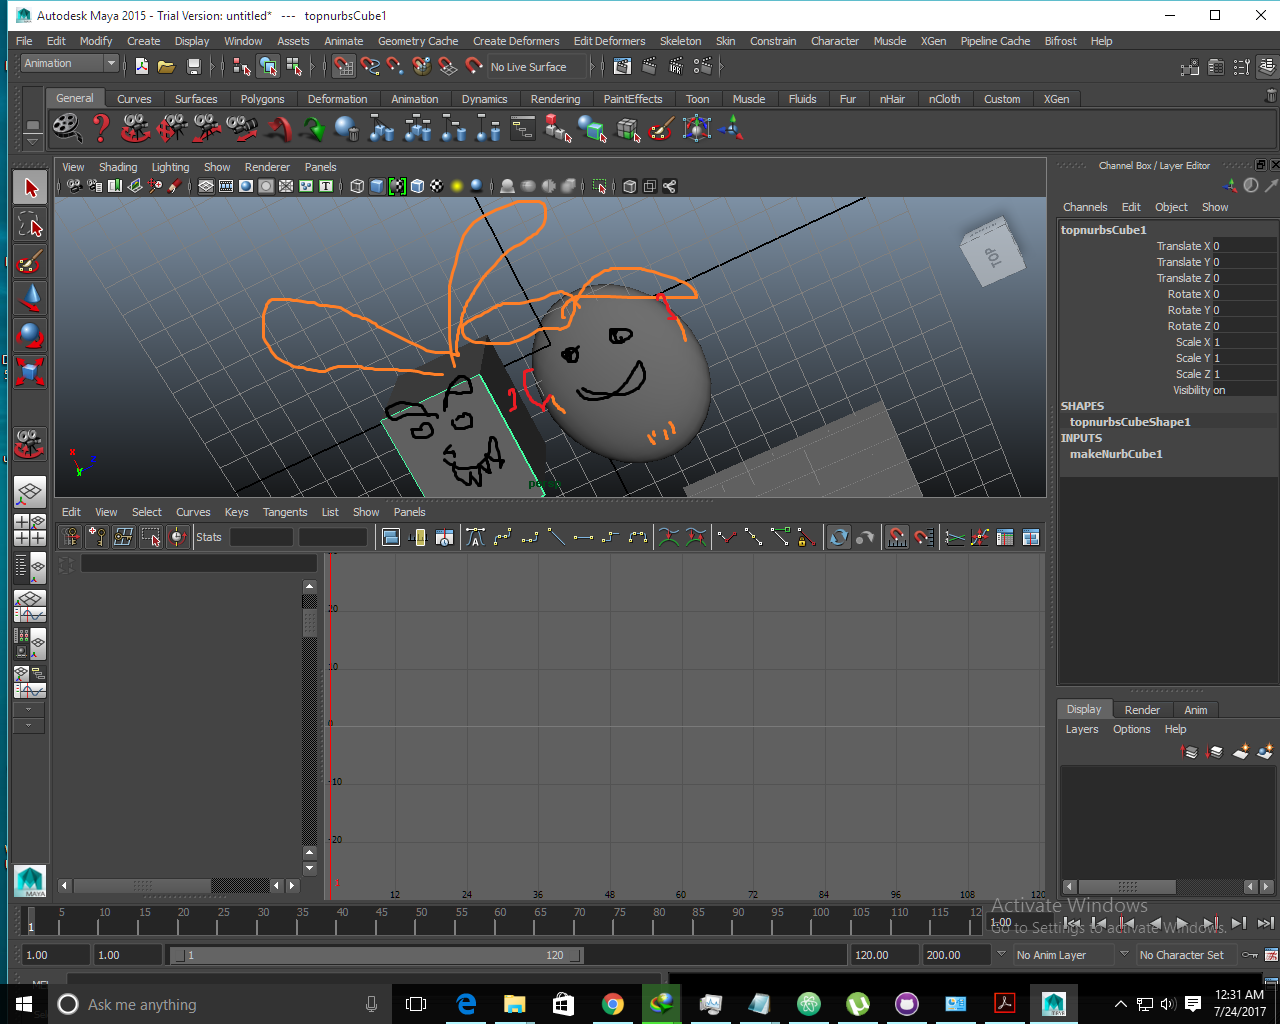
Task: Click the New Scene icon
Action: (141, 66)
